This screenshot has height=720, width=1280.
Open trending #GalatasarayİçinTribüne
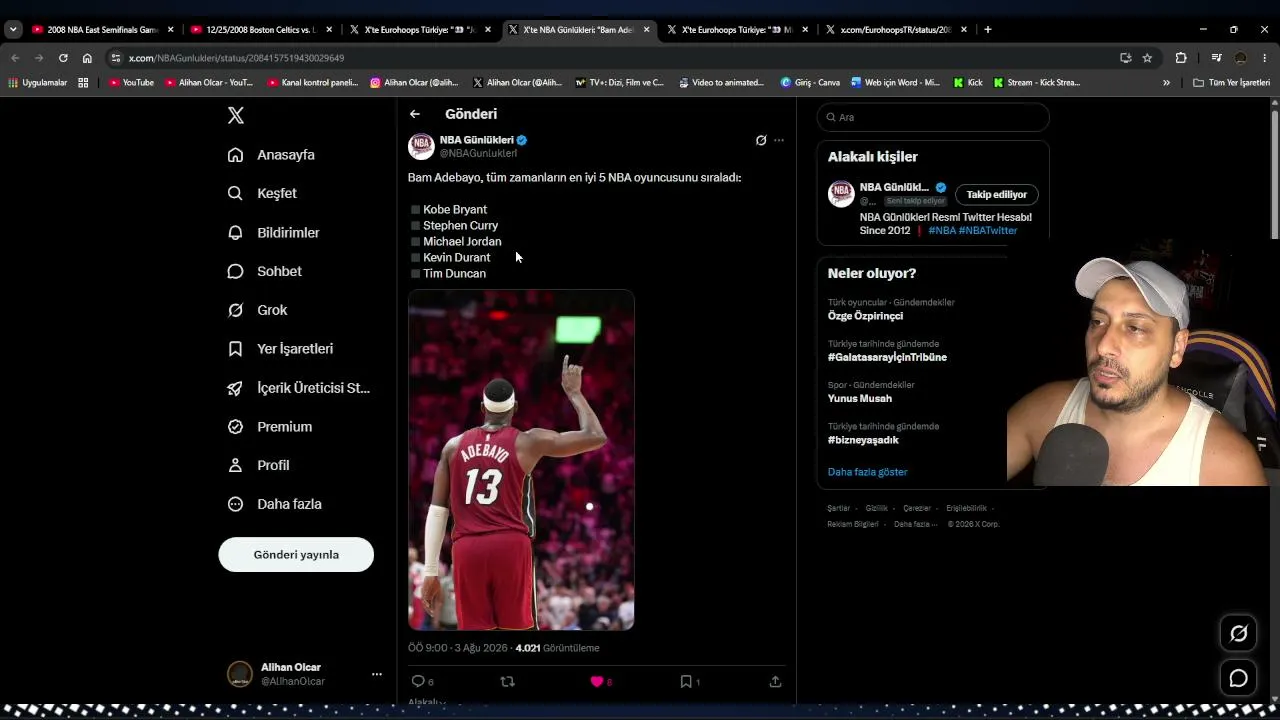click(887, 357)
